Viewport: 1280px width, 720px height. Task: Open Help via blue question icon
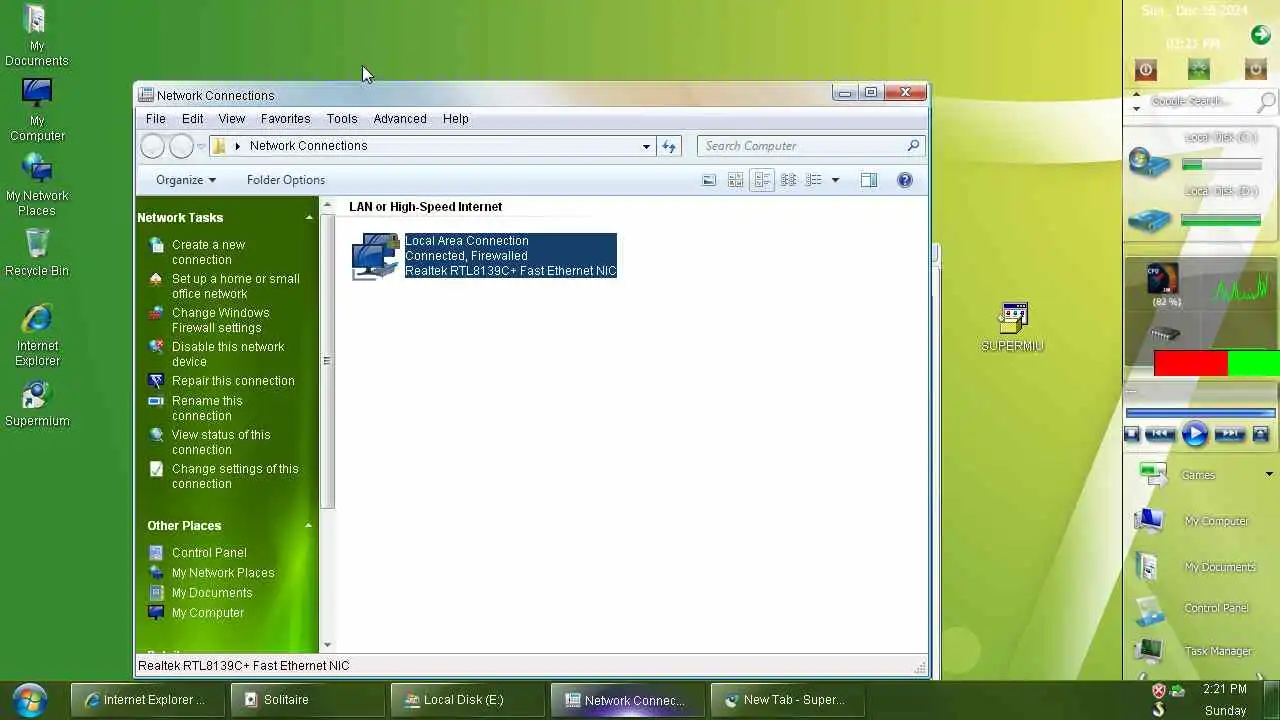[x=905, y=180]
